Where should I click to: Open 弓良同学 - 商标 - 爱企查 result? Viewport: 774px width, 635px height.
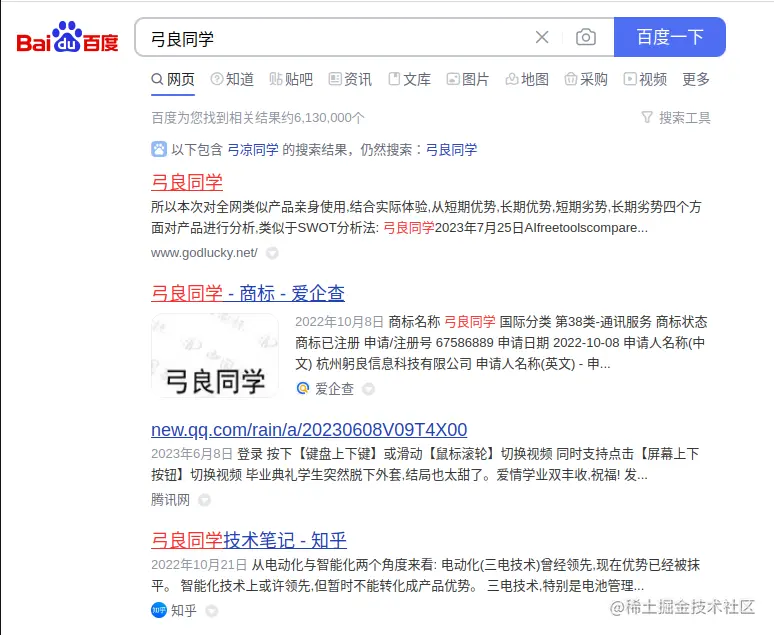tap(248, 293)
